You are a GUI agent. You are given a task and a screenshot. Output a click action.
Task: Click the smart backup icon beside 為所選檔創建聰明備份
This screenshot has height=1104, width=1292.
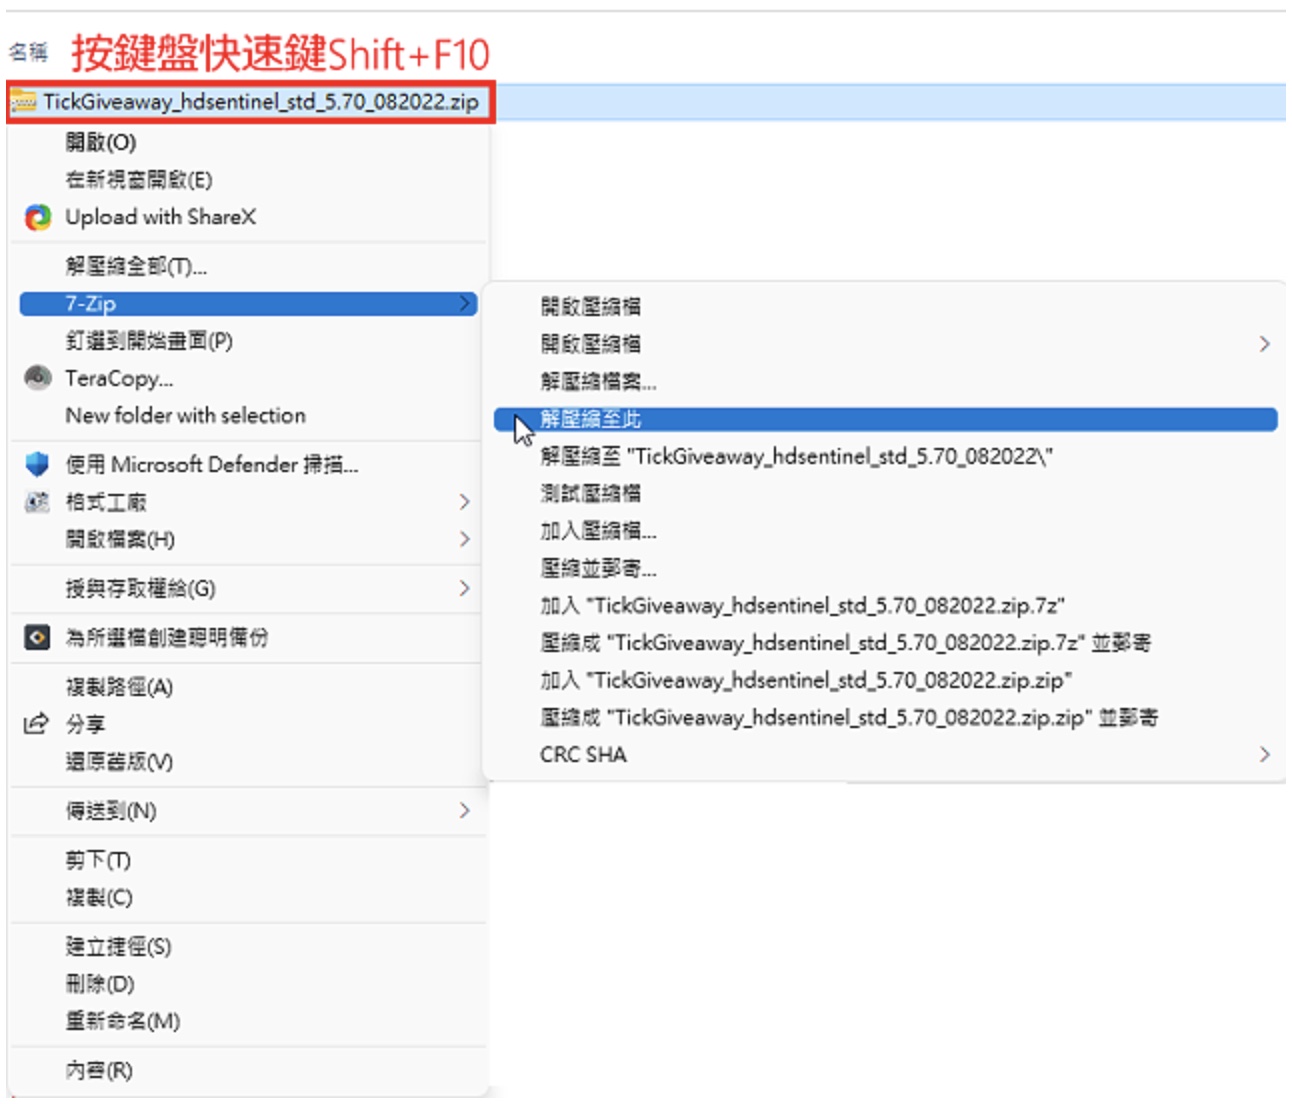(x=38, y=637)
